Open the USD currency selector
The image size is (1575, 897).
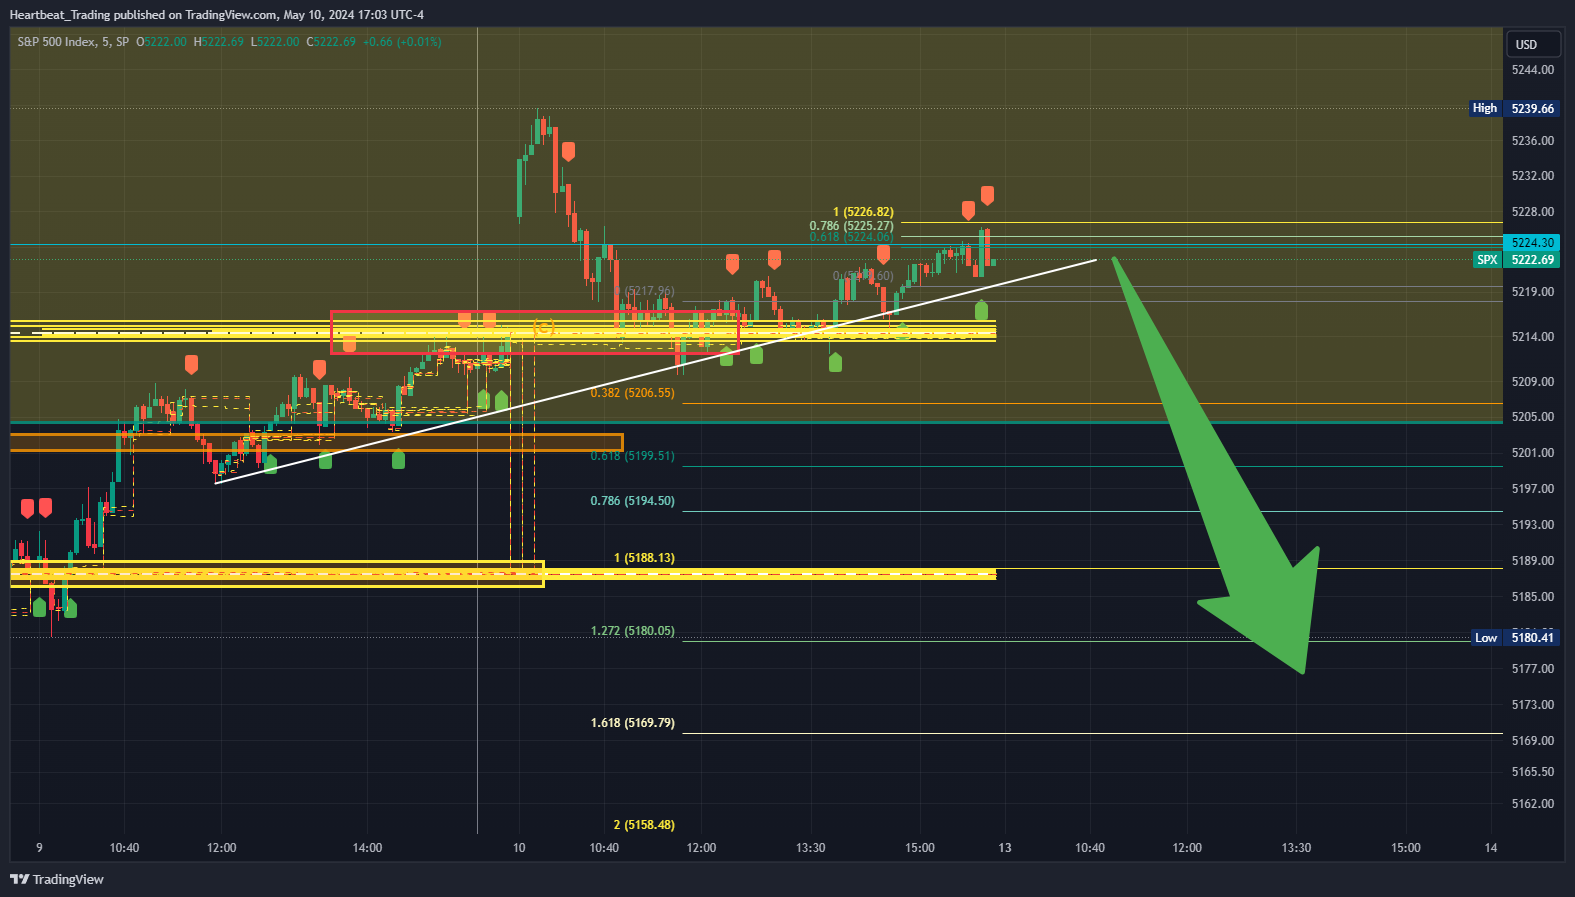pos(1533,44)
